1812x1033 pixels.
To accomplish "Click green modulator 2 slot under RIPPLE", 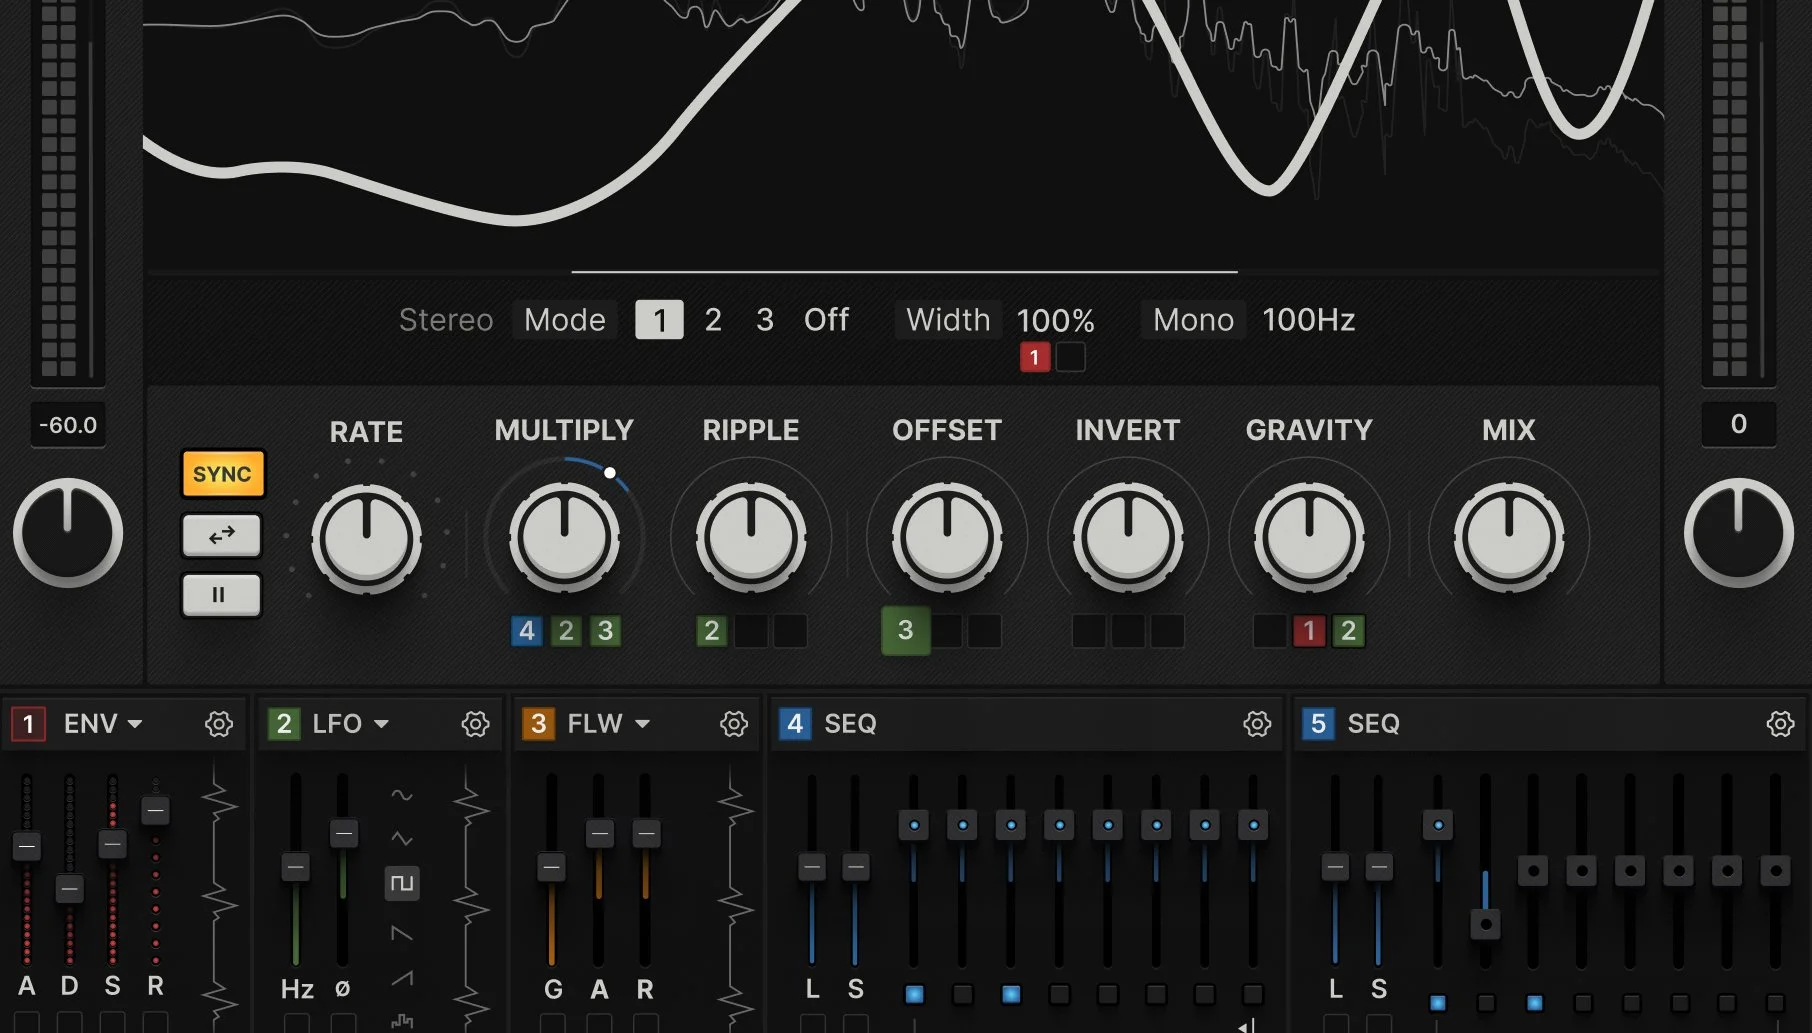I will click(711, 631).
